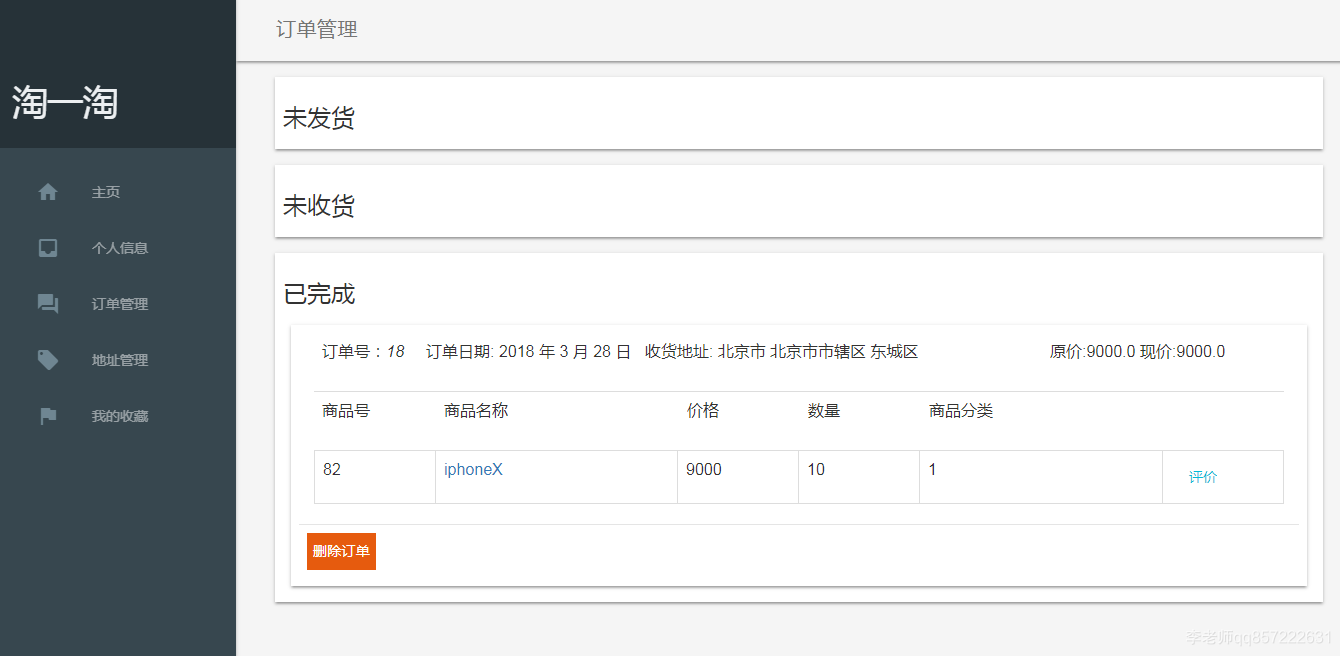This screenshot has width=1340, height=656.
Task: Click the 收货地址 shipping address text
Action: tap(782, 352)
